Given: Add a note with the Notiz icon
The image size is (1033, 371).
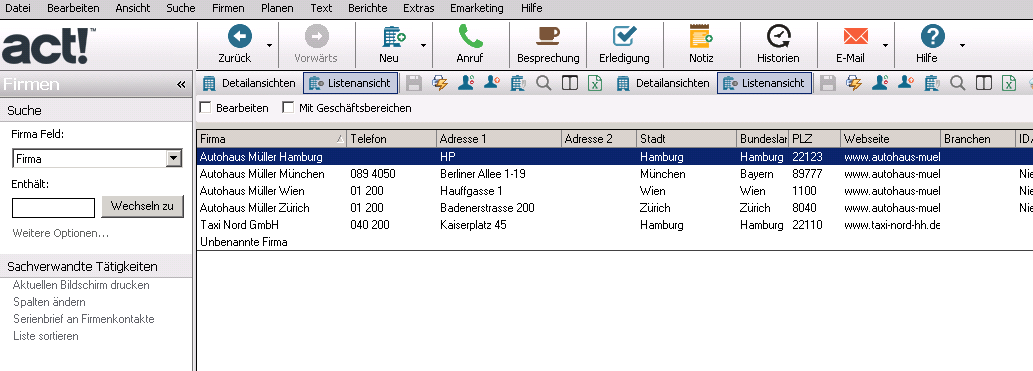Looking at the screenshot, I should tap(701, 36).
